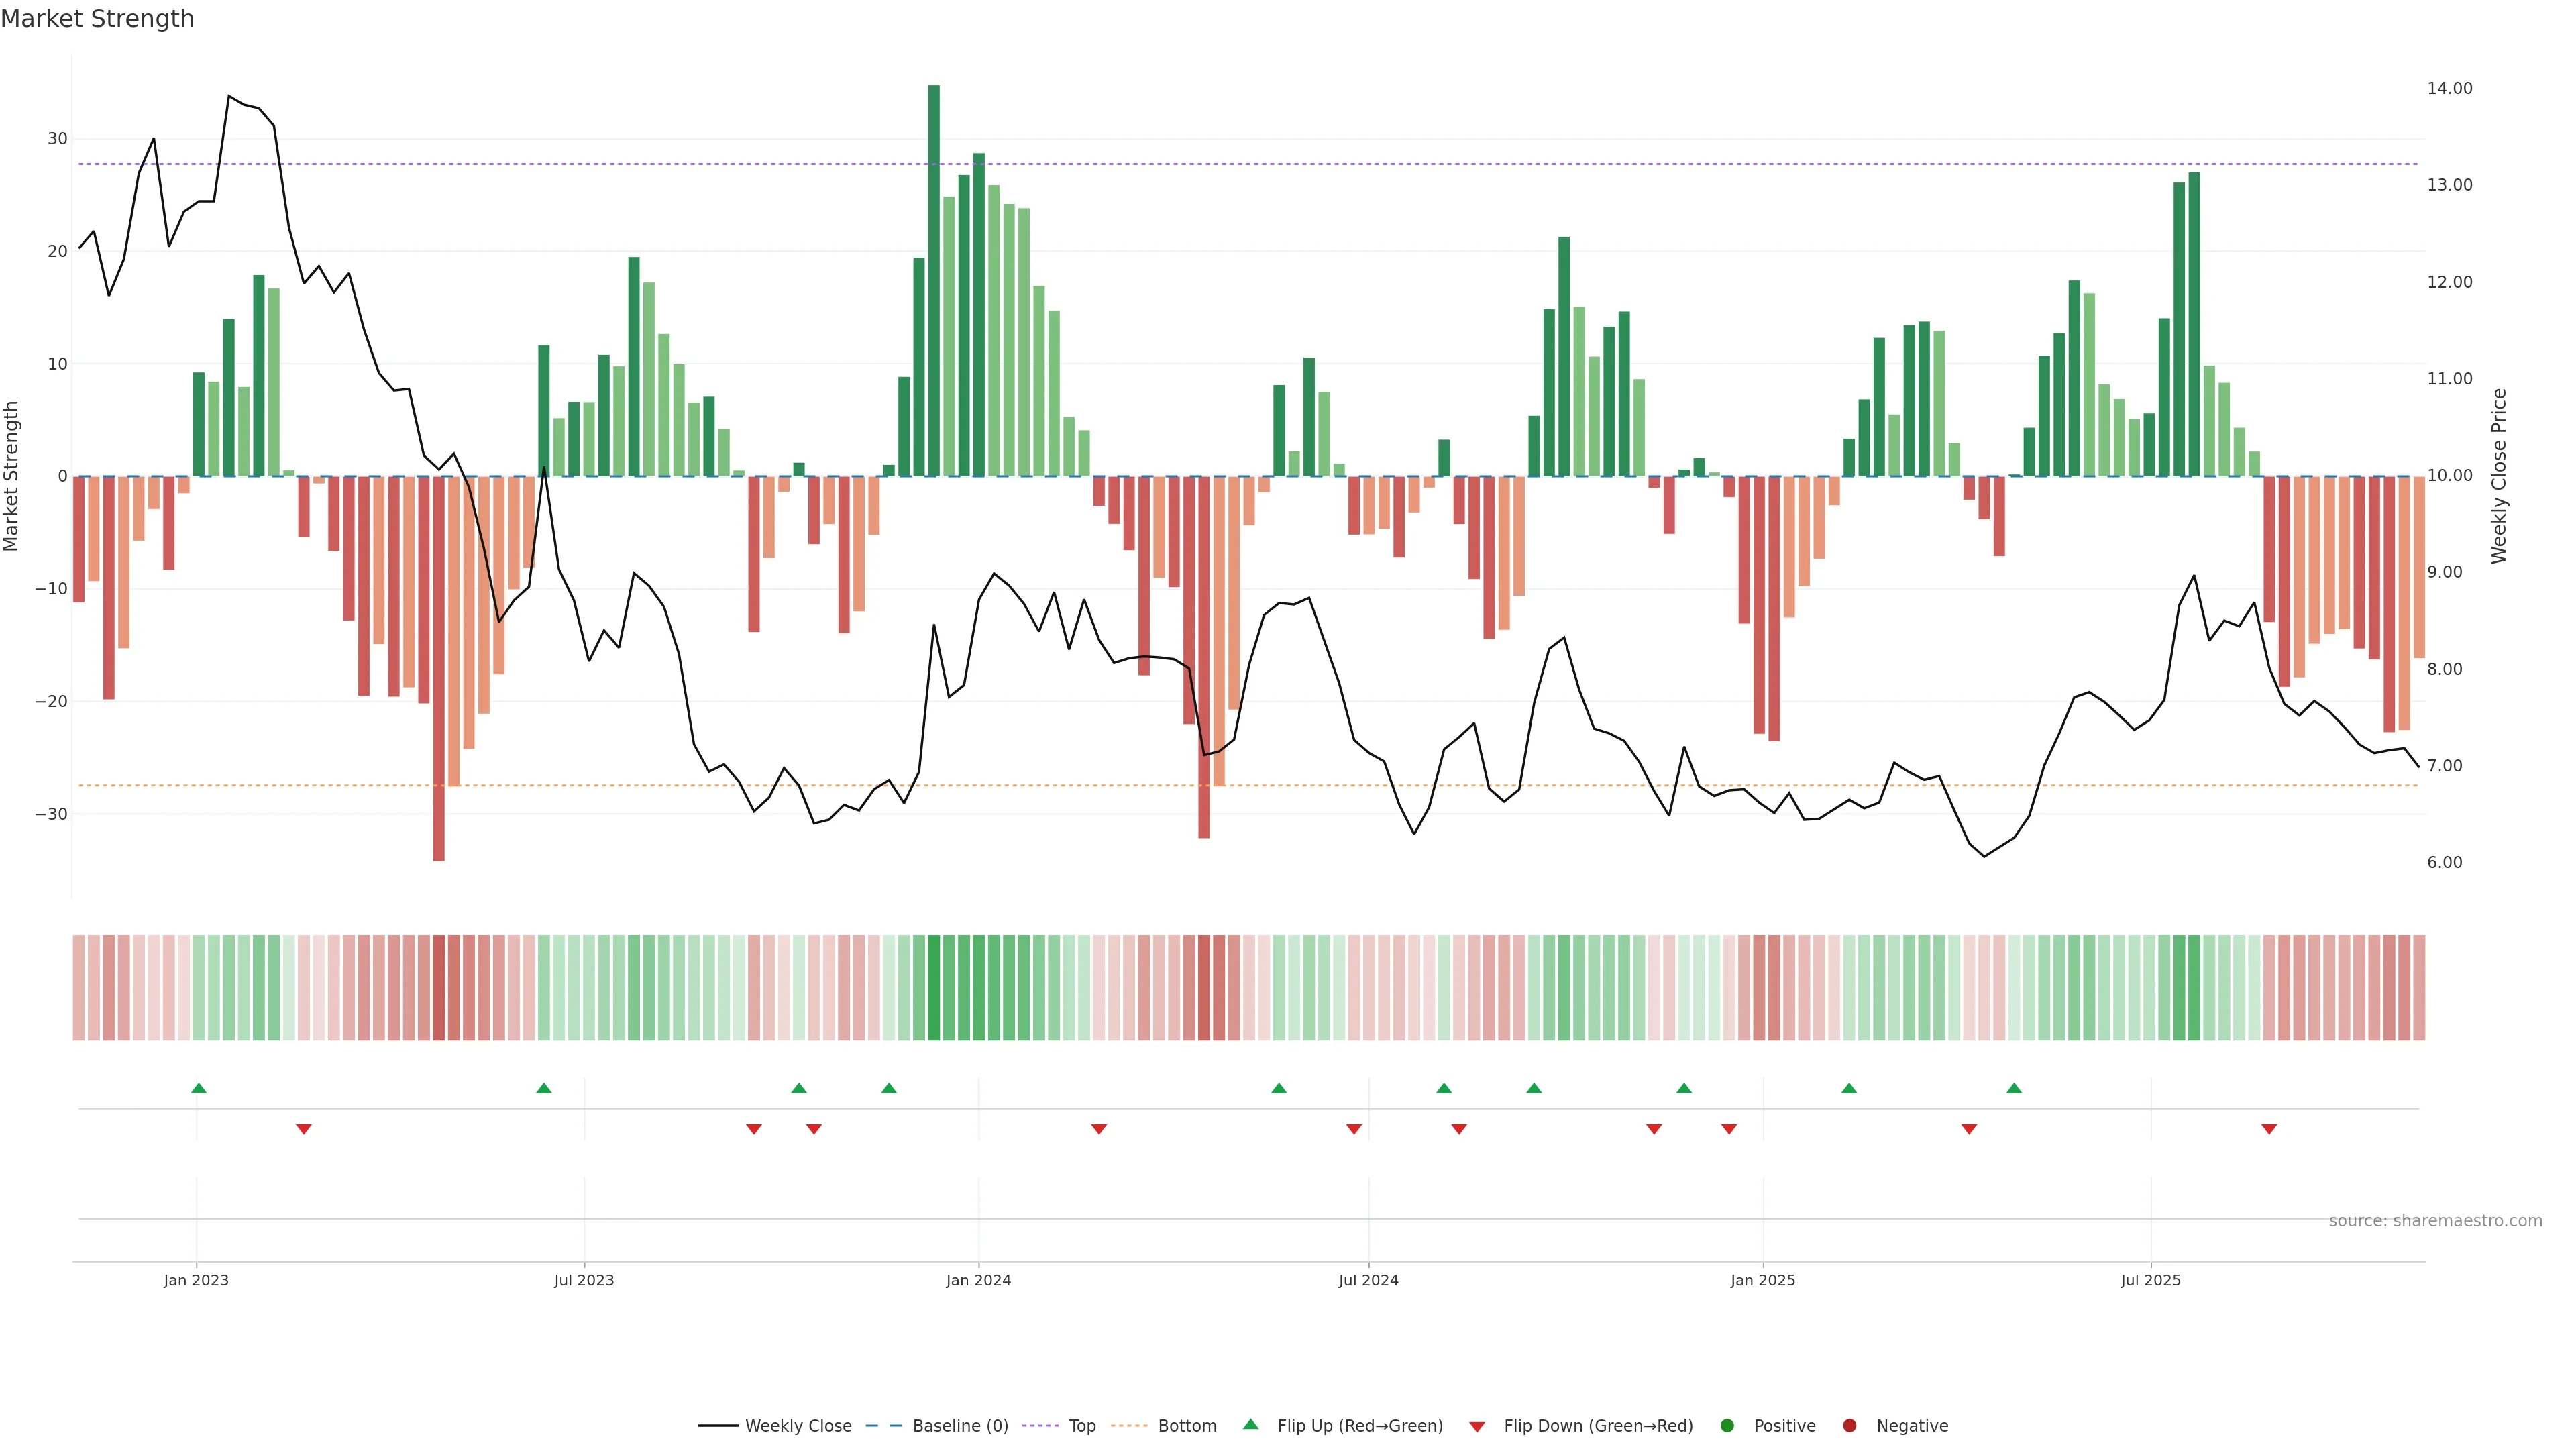Click the Positive green circle legend icon
Image resolution: width=2576 pixels, height=1449 pixels.
coord(1727,1426)
